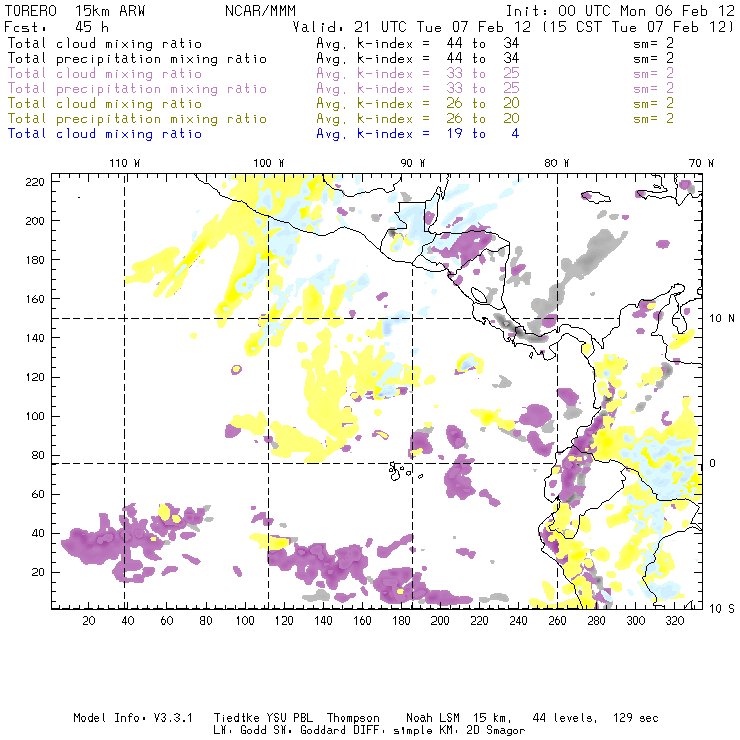
Task: Select the black "Total precipitation mixing ratio" legend entry
Action: click(x=137, y=59)
